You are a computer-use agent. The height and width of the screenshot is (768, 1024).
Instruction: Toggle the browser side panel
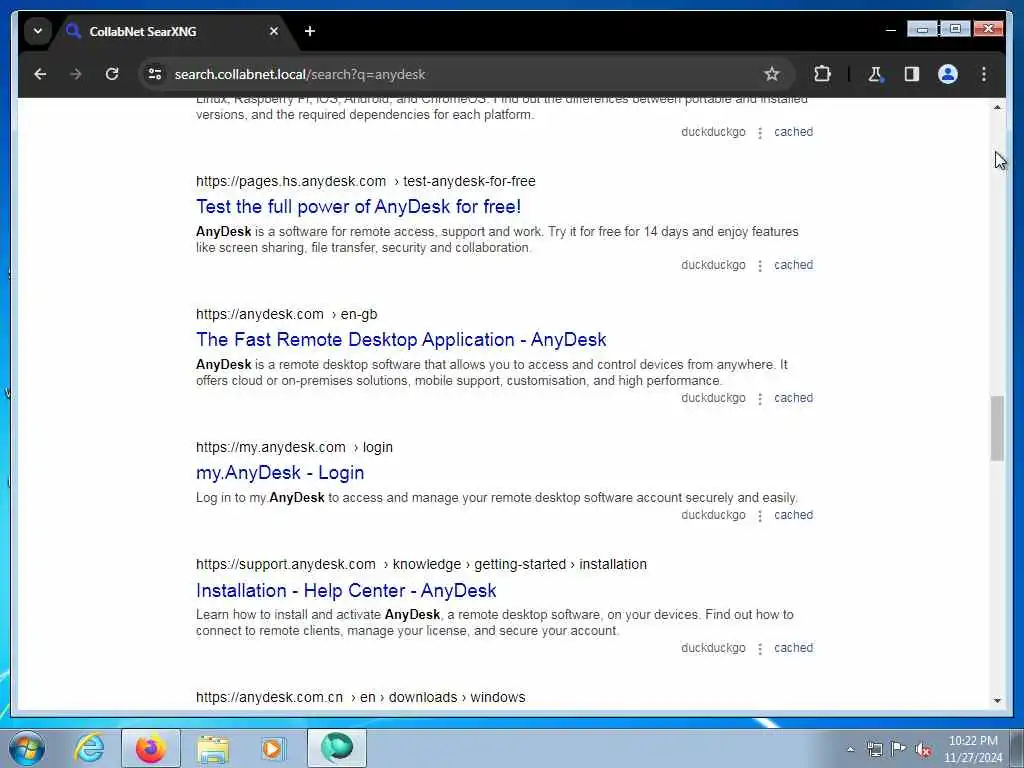click(x=912, y=74)
